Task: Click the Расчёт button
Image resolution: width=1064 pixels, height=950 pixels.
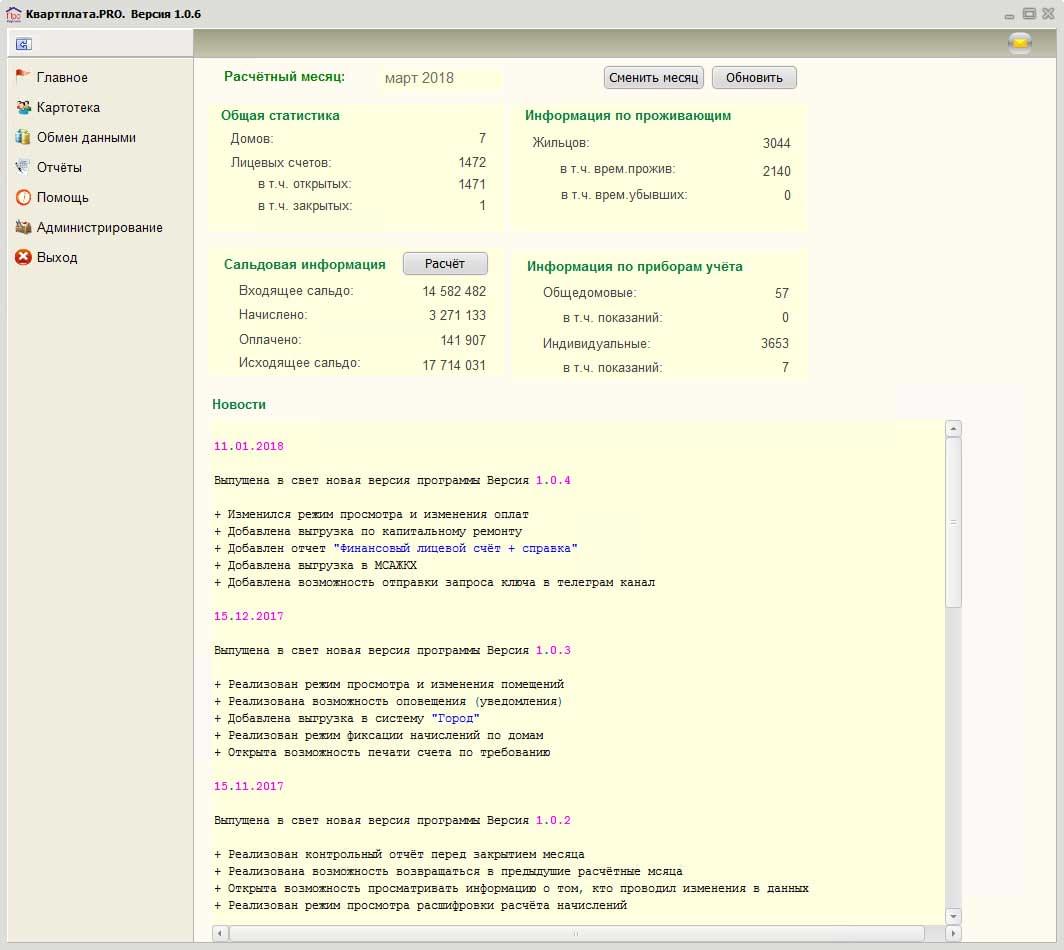Action: (445, 263)
